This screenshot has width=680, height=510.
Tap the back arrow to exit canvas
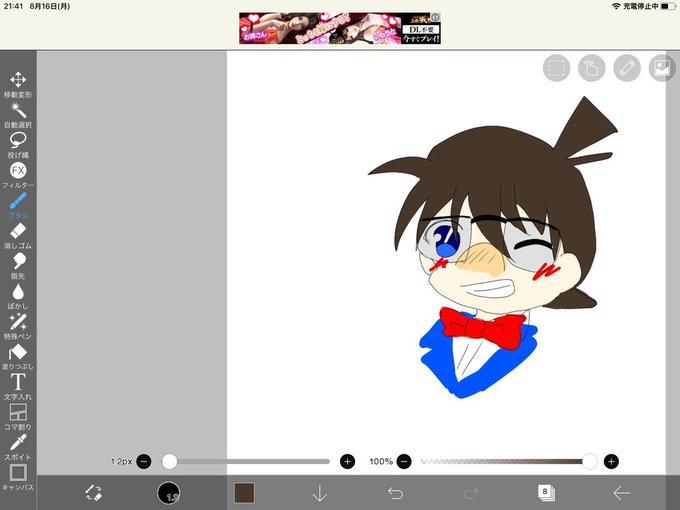tap(621, 493)
